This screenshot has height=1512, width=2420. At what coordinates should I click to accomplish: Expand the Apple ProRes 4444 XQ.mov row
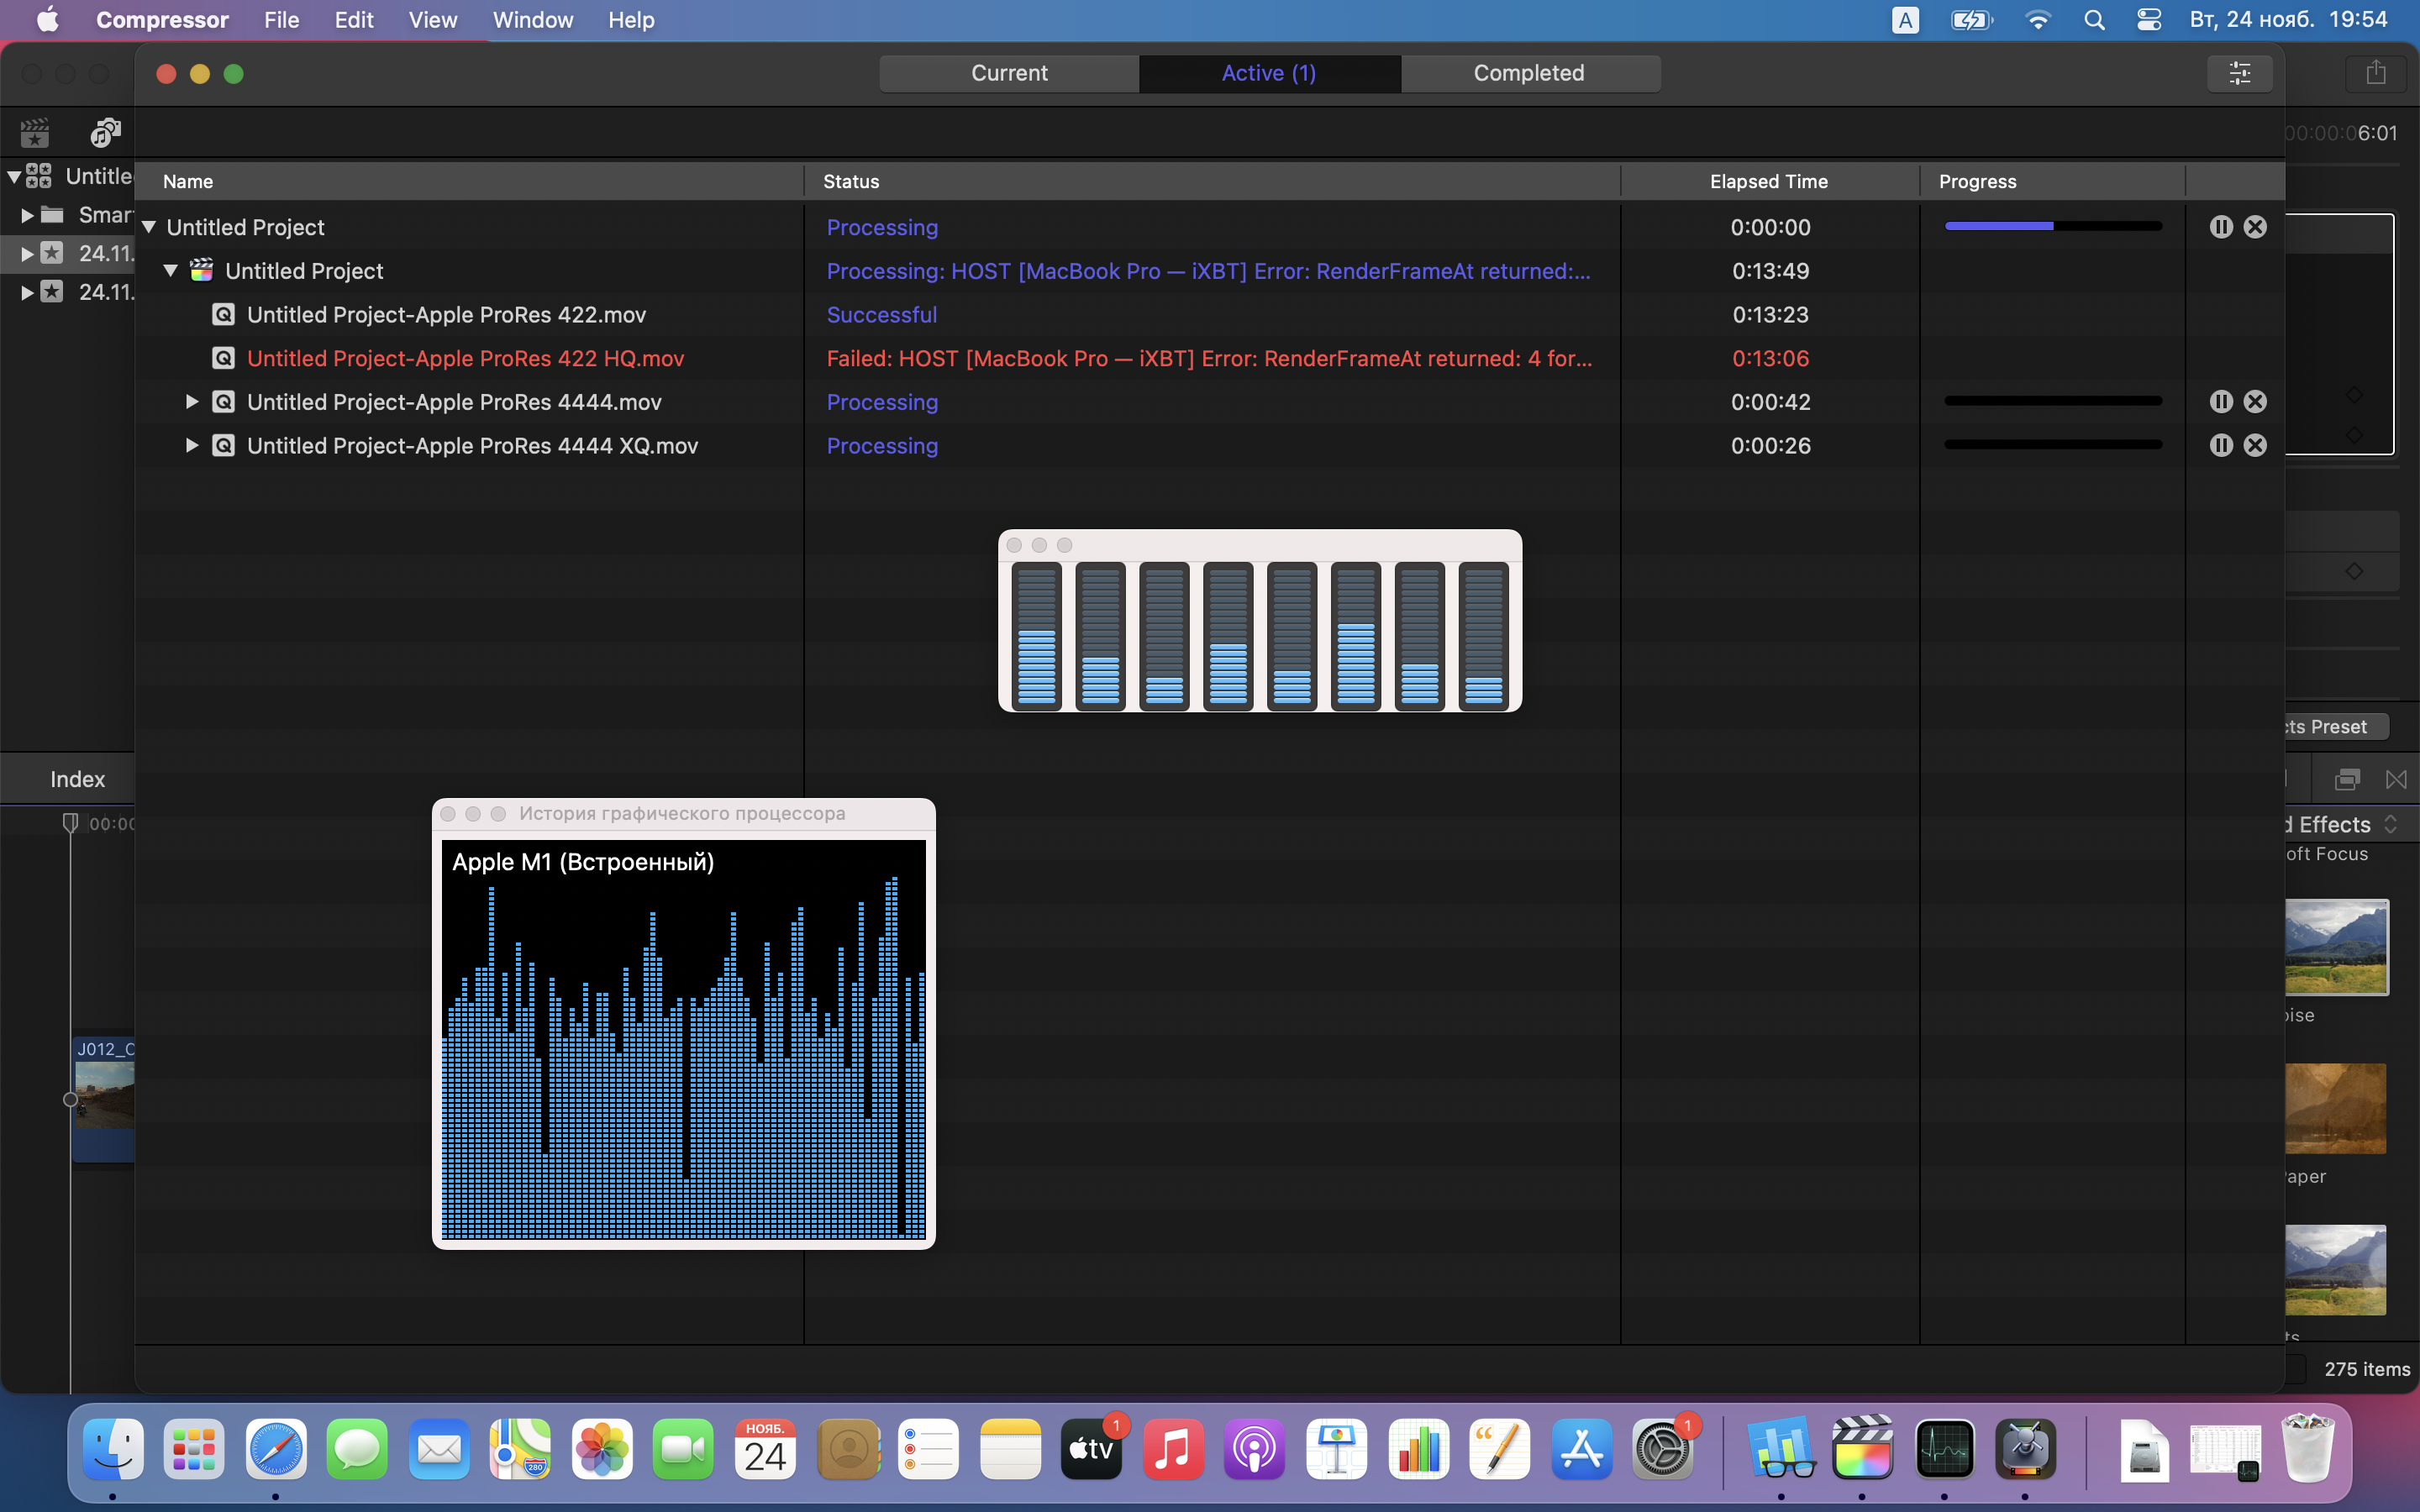click(x=192, y=445)
